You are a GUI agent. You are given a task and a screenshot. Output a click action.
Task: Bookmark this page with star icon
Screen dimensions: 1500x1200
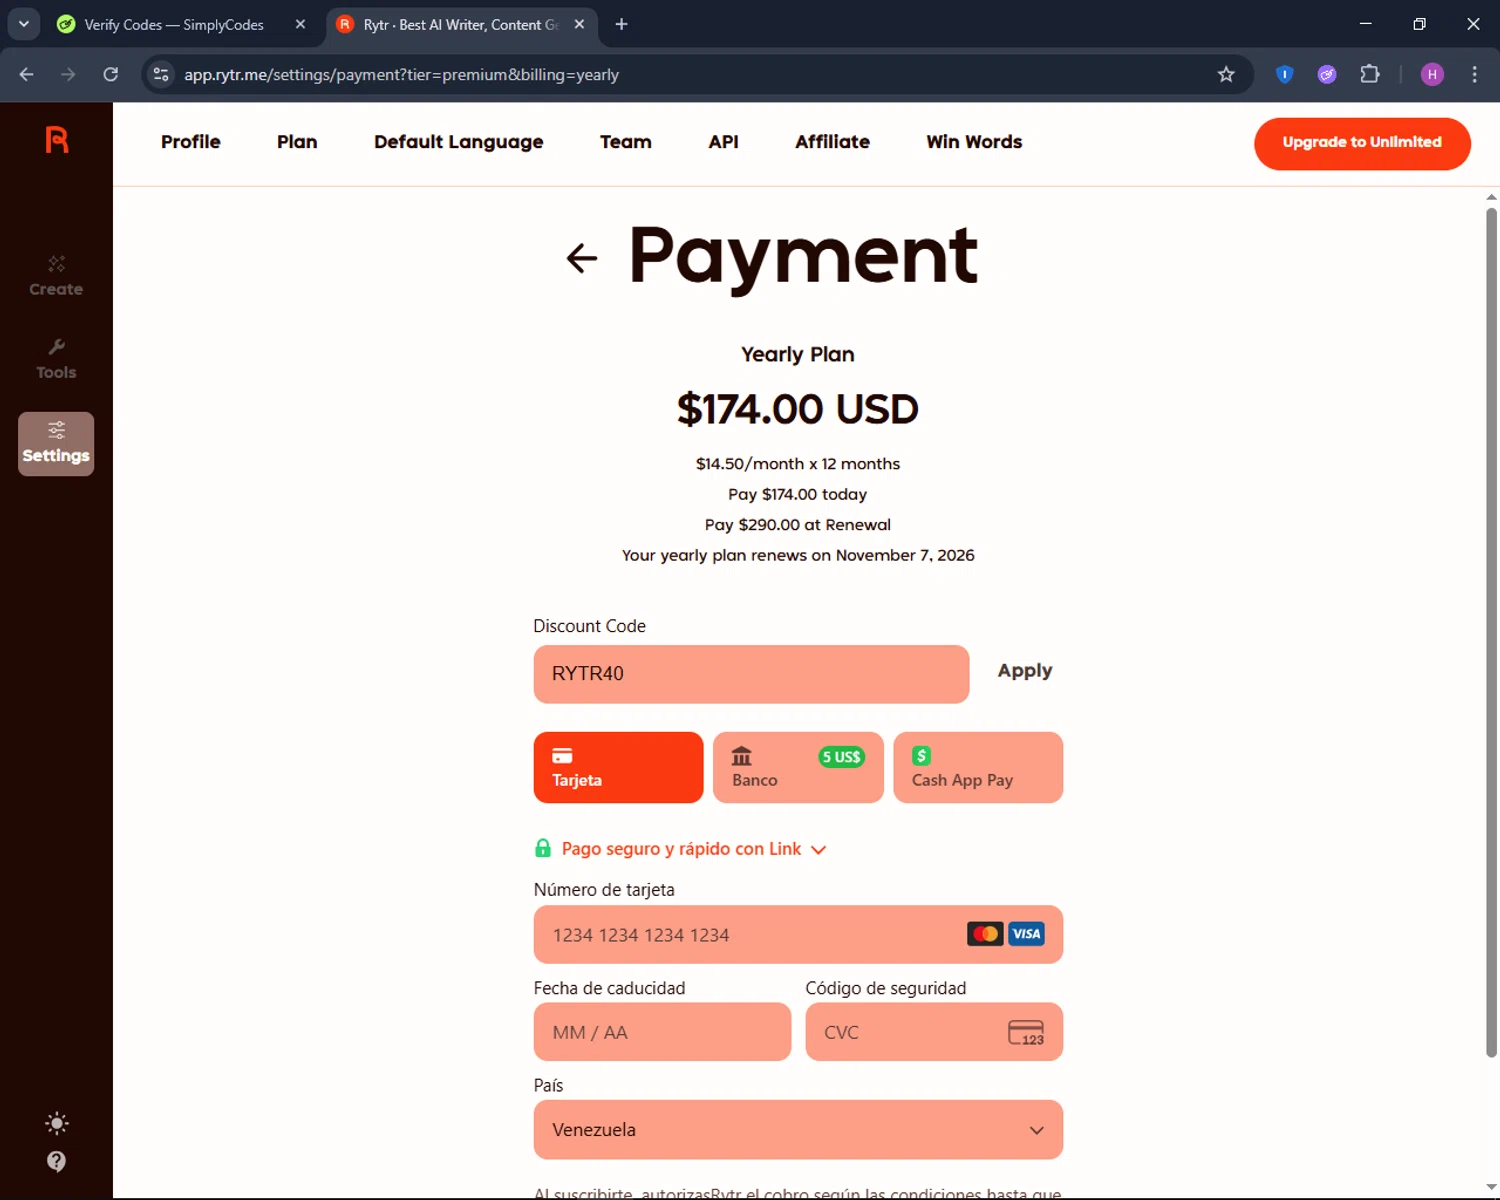point(1226,74)
